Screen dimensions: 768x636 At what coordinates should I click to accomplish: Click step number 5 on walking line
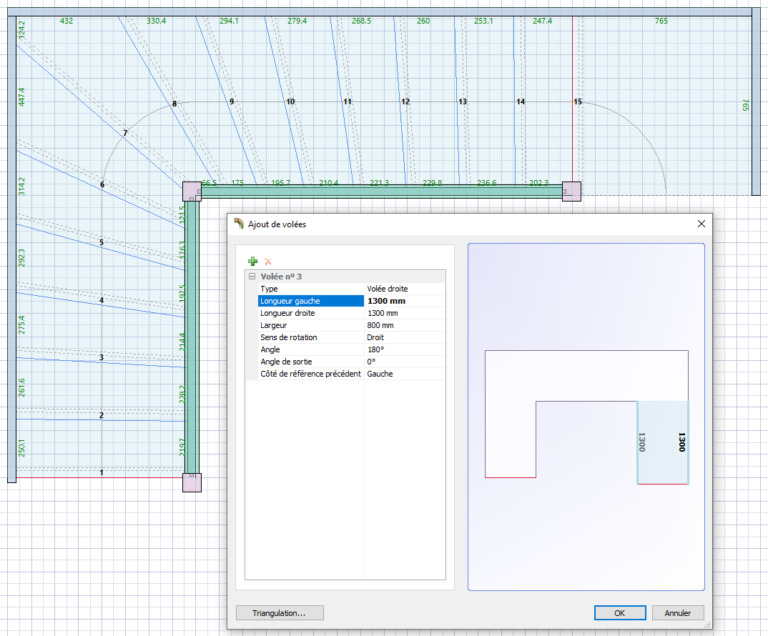101,242
